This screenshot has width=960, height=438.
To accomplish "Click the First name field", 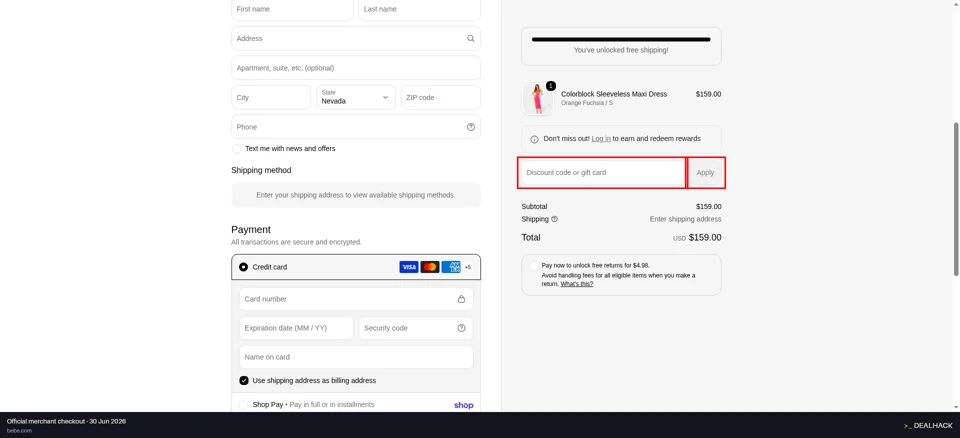I will (x=292, y=9).
